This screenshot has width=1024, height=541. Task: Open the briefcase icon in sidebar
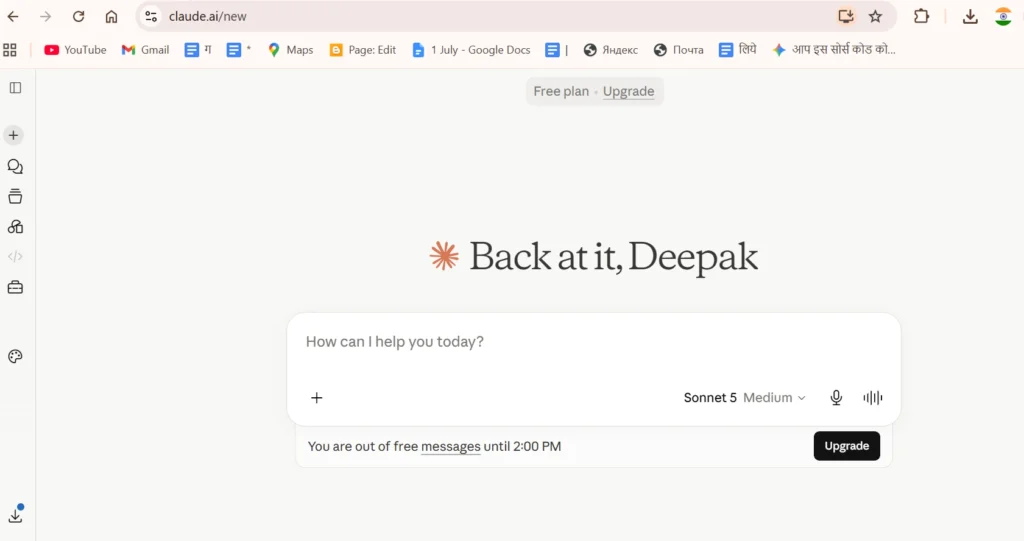(15, 287)
